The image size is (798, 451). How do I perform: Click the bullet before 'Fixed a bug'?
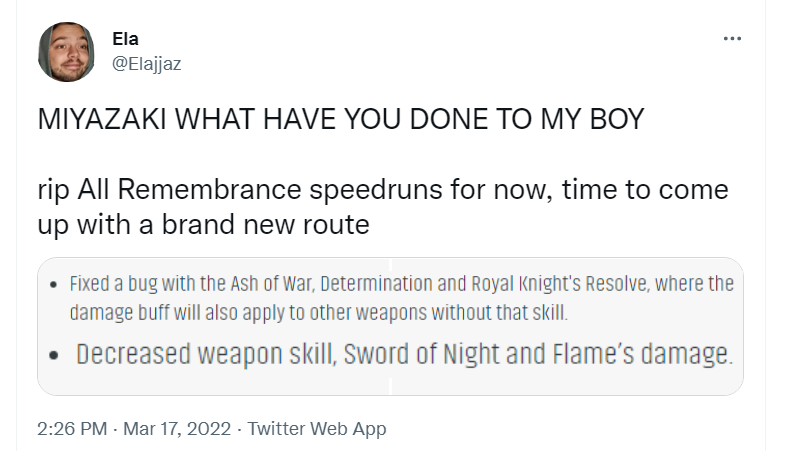53,285
